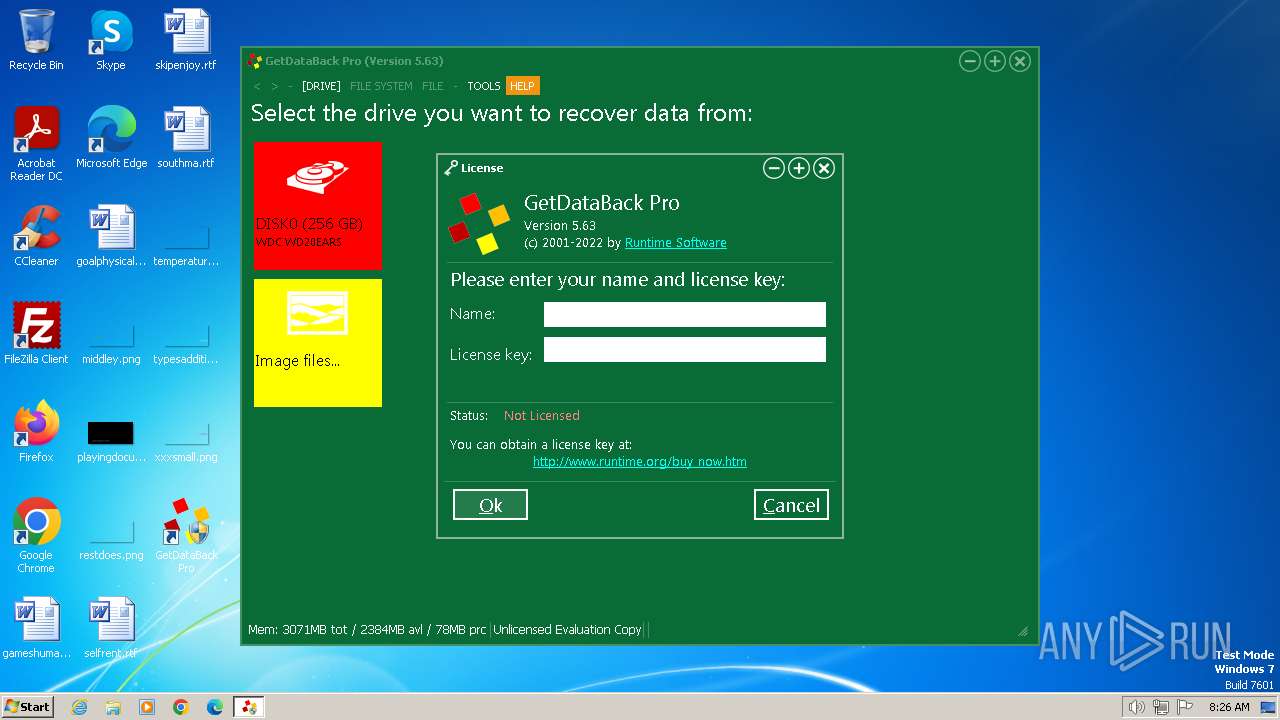The image size is (1280, 720).
Task: Select the CCleaner desktop shortcut
Action: click(x=36, y=237)
